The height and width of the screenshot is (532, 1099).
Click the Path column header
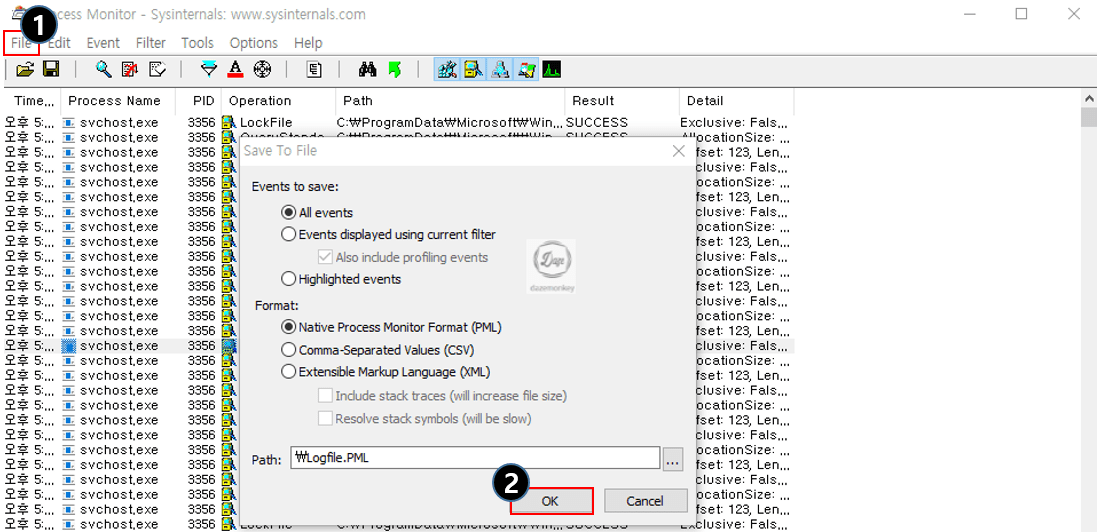[x=450, y=101]
